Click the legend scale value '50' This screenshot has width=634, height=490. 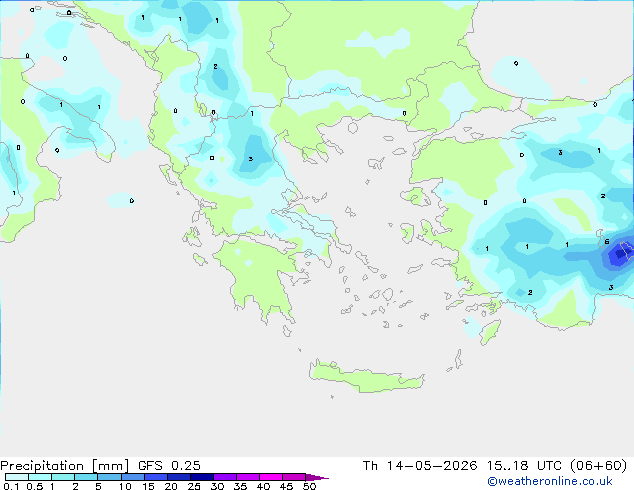tap(310, 486)
